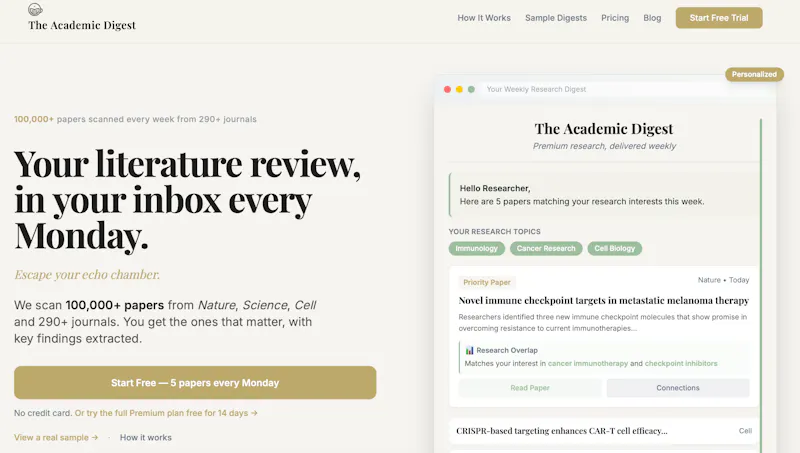Click the green window dot in digest preview
800x453 pixels.
471,89
